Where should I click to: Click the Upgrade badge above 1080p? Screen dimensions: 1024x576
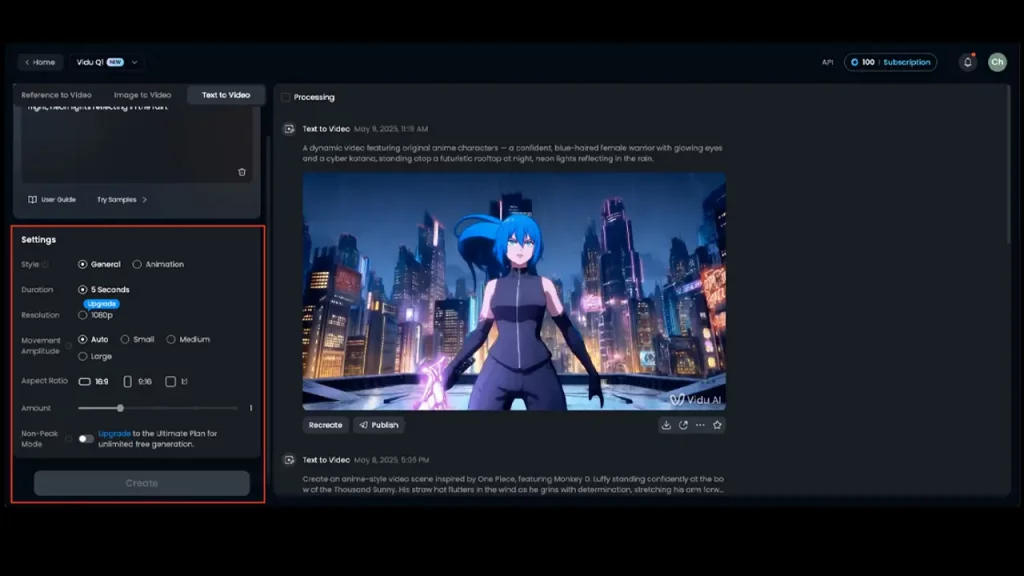[101, 304]
